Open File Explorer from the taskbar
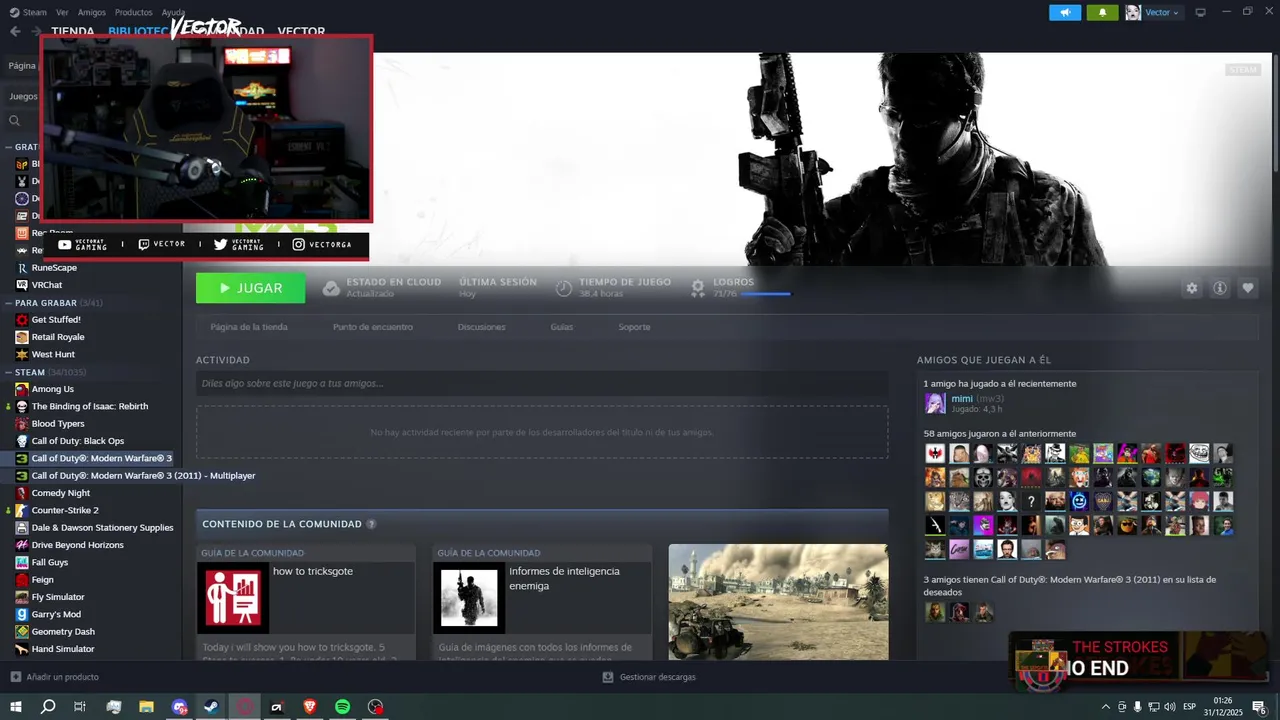 (x=146, y=707)
